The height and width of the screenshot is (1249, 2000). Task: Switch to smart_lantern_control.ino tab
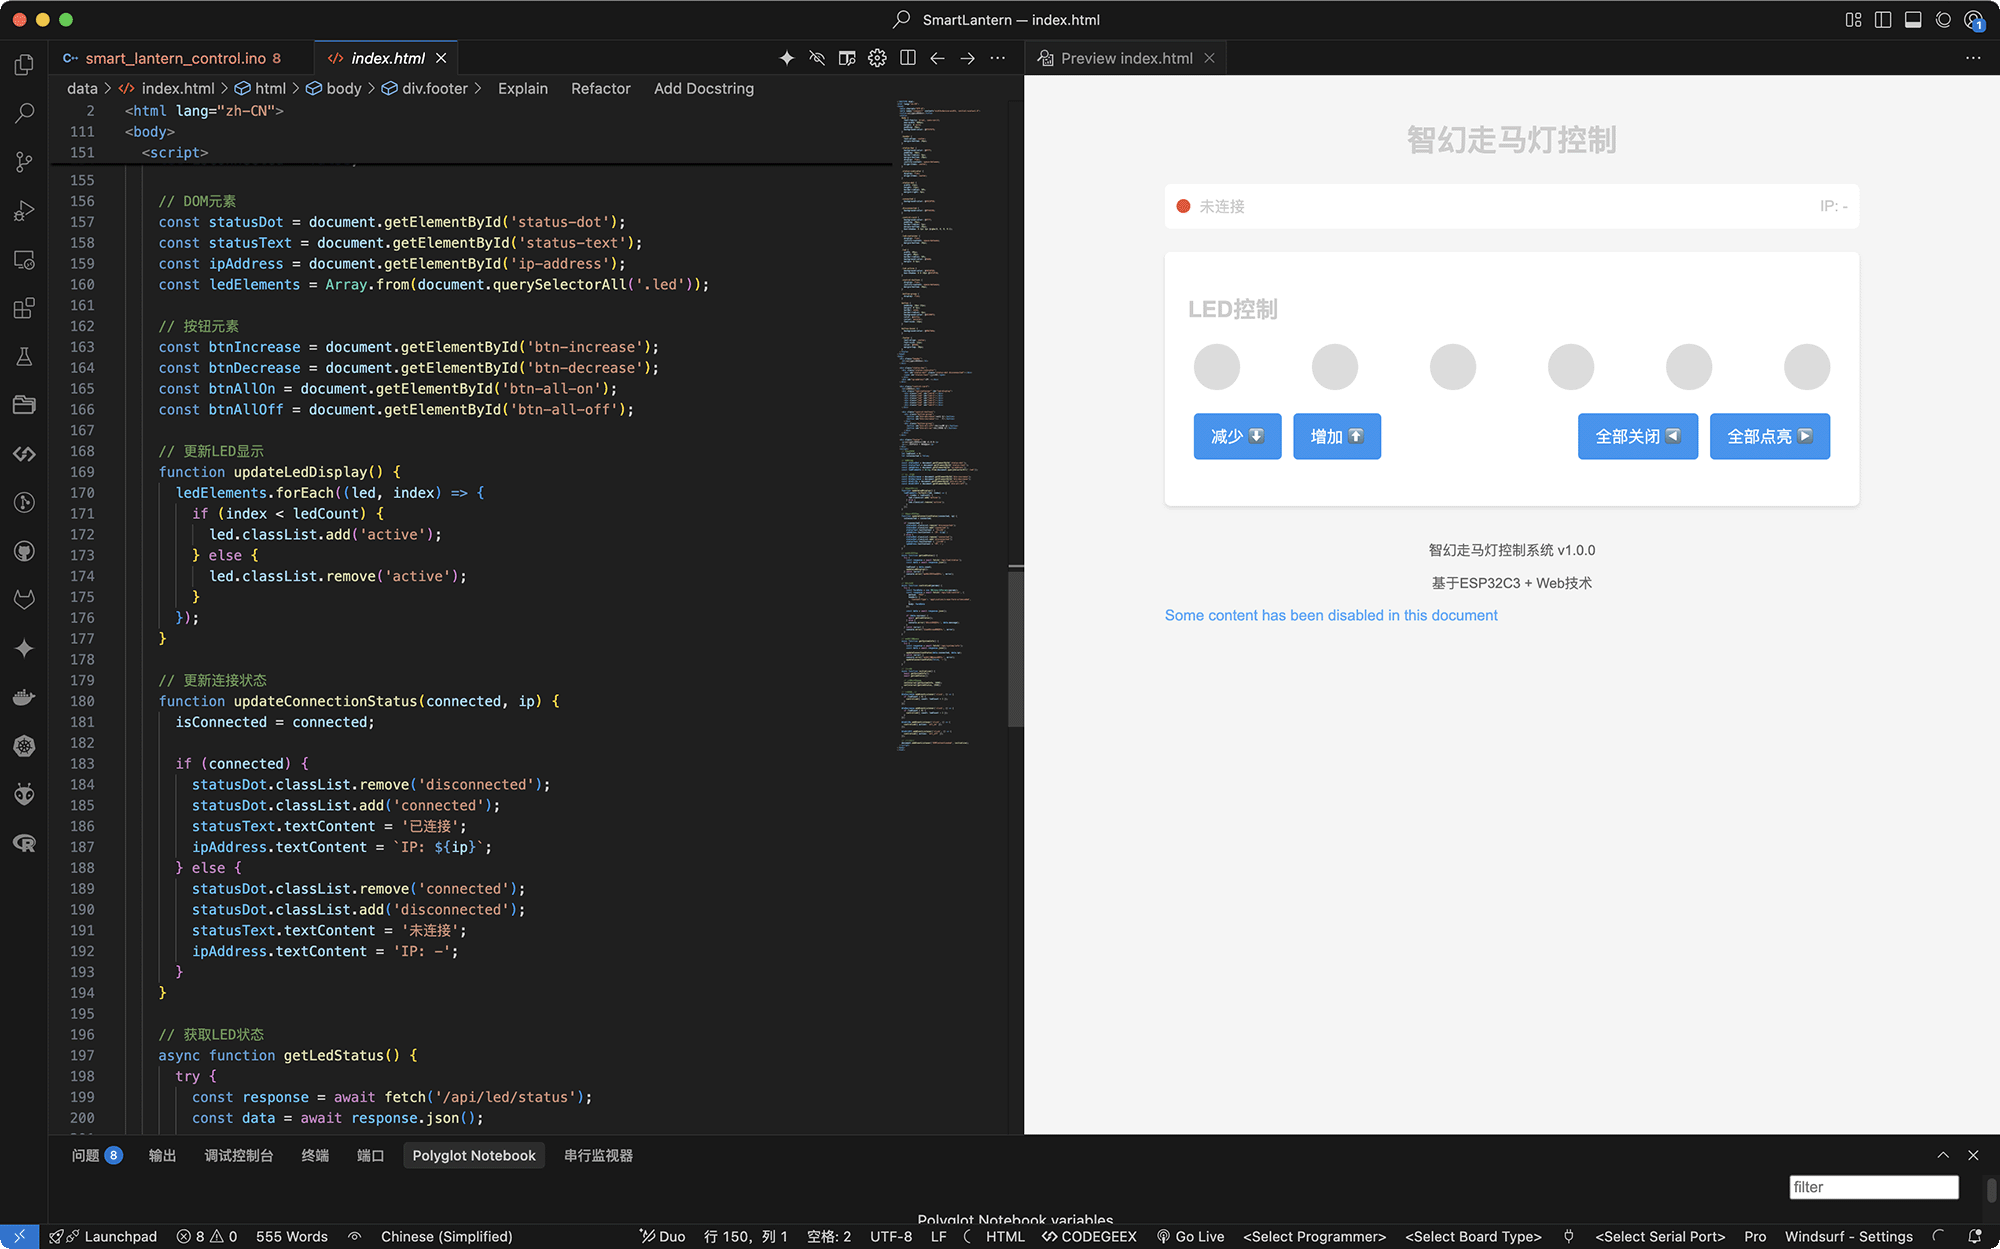(x=175, y=58)
